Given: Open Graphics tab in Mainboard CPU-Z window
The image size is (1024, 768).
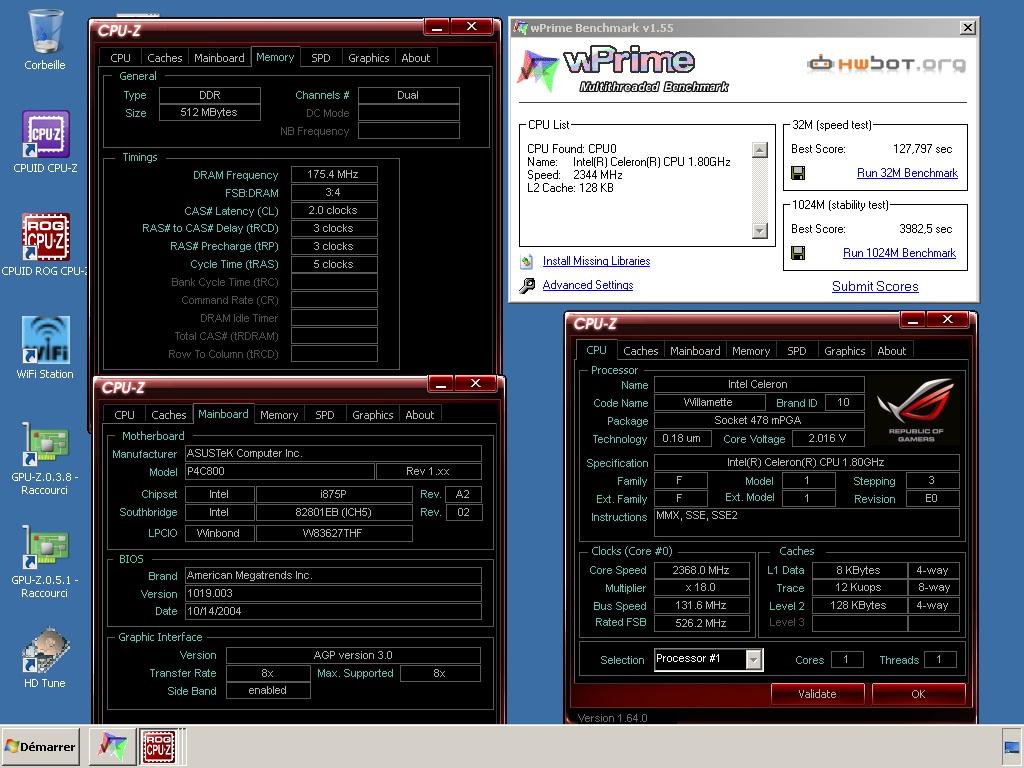Looking at the screenshot, I should pos(372,415).
